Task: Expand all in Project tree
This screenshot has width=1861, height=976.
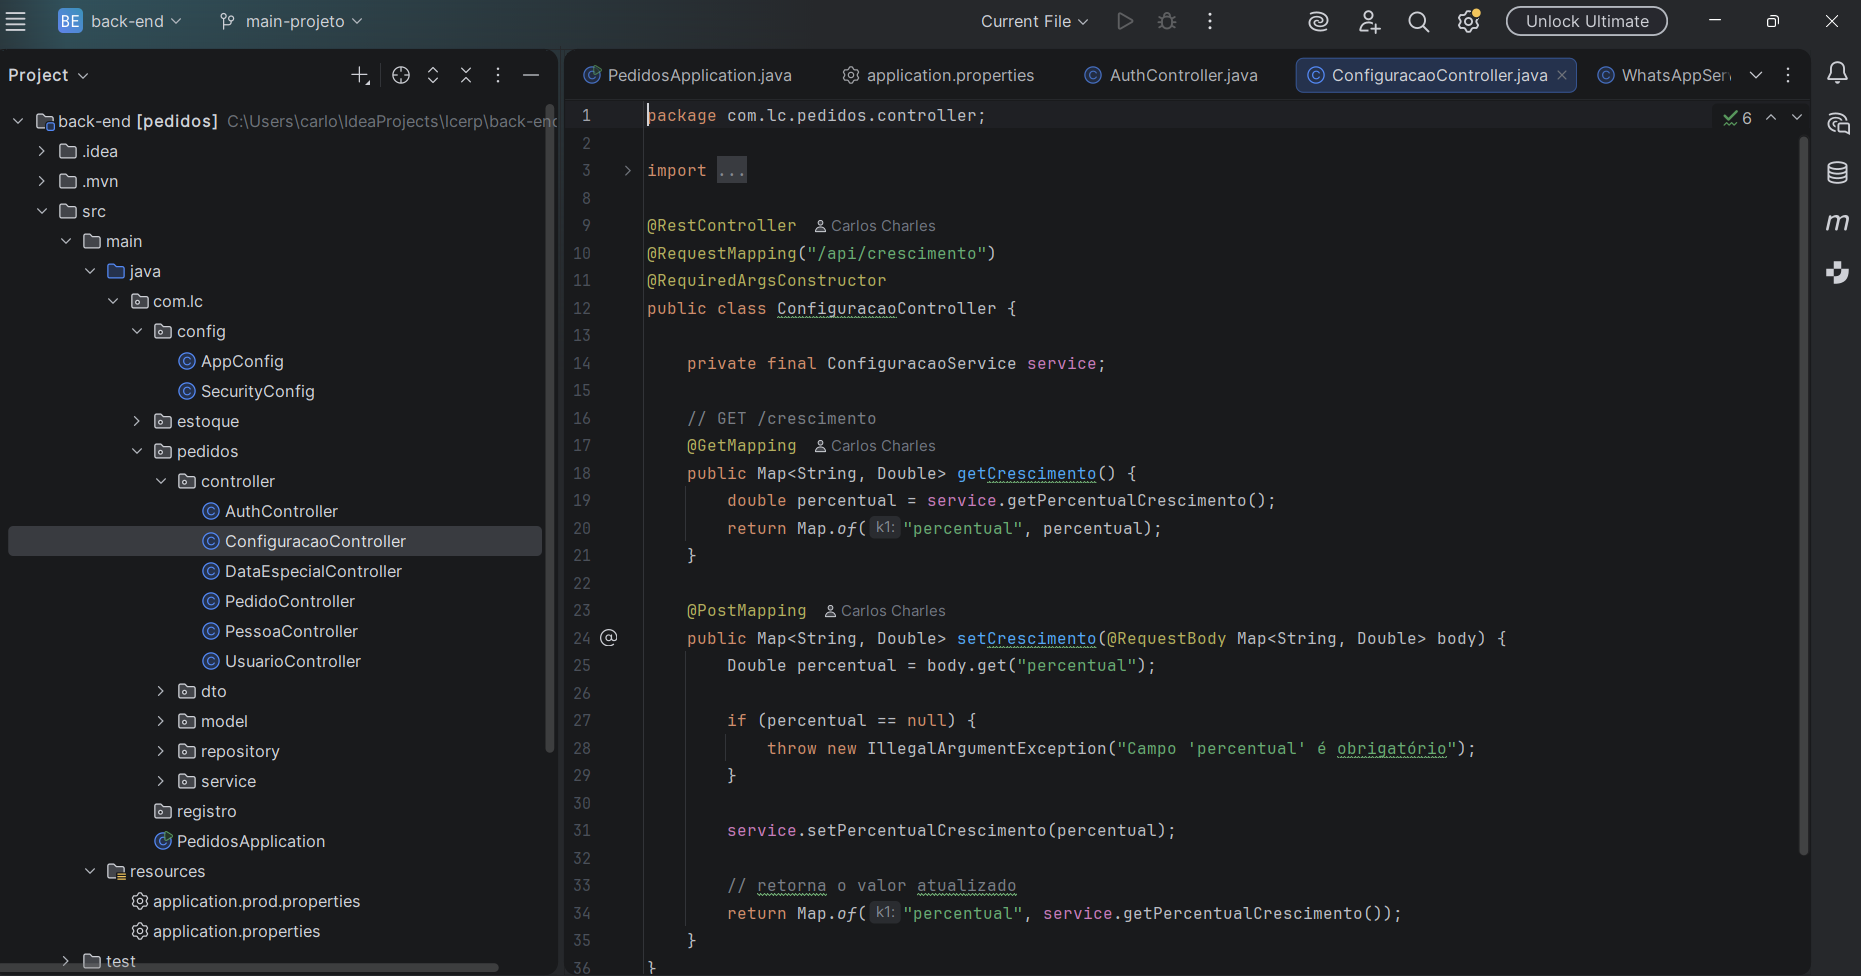Action: coord(433,75)
